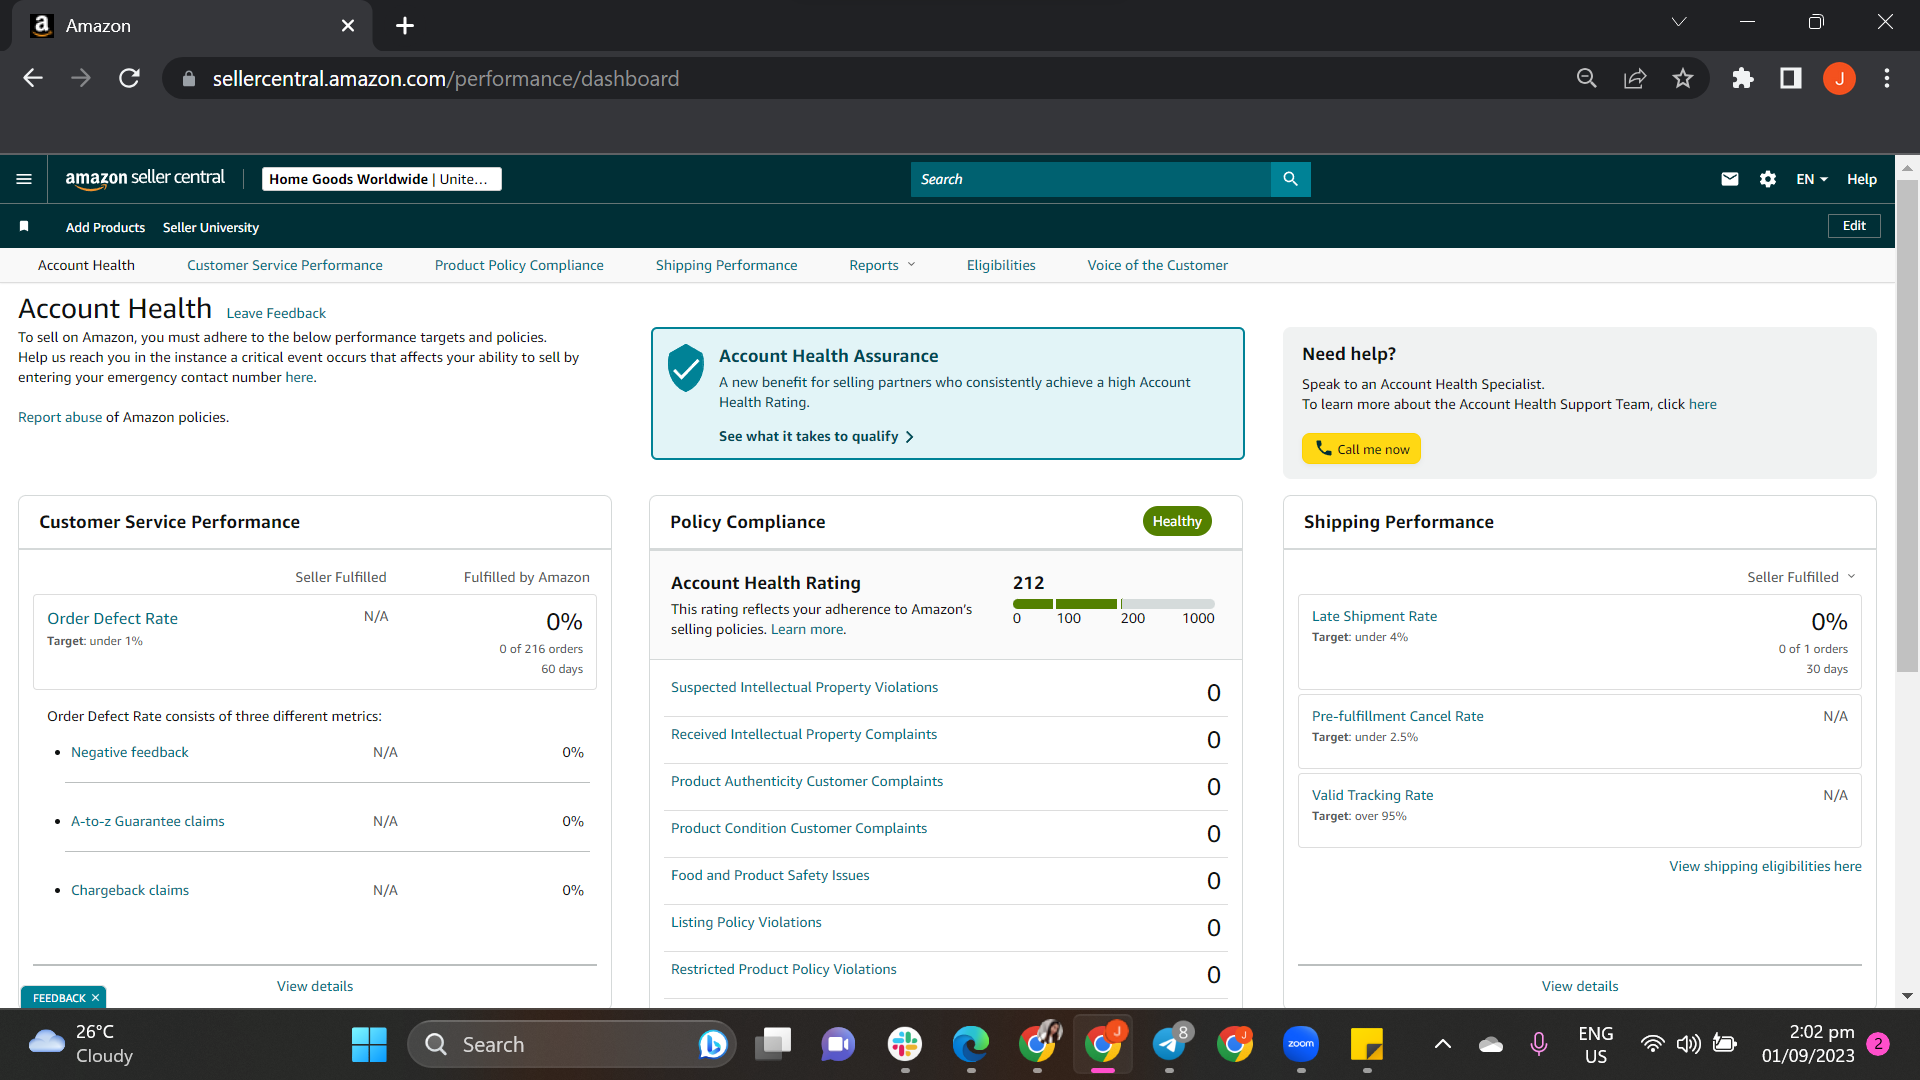This screenshot has width=1920, height=1080.
Task: Open the Add Products link
Action: 105,227
